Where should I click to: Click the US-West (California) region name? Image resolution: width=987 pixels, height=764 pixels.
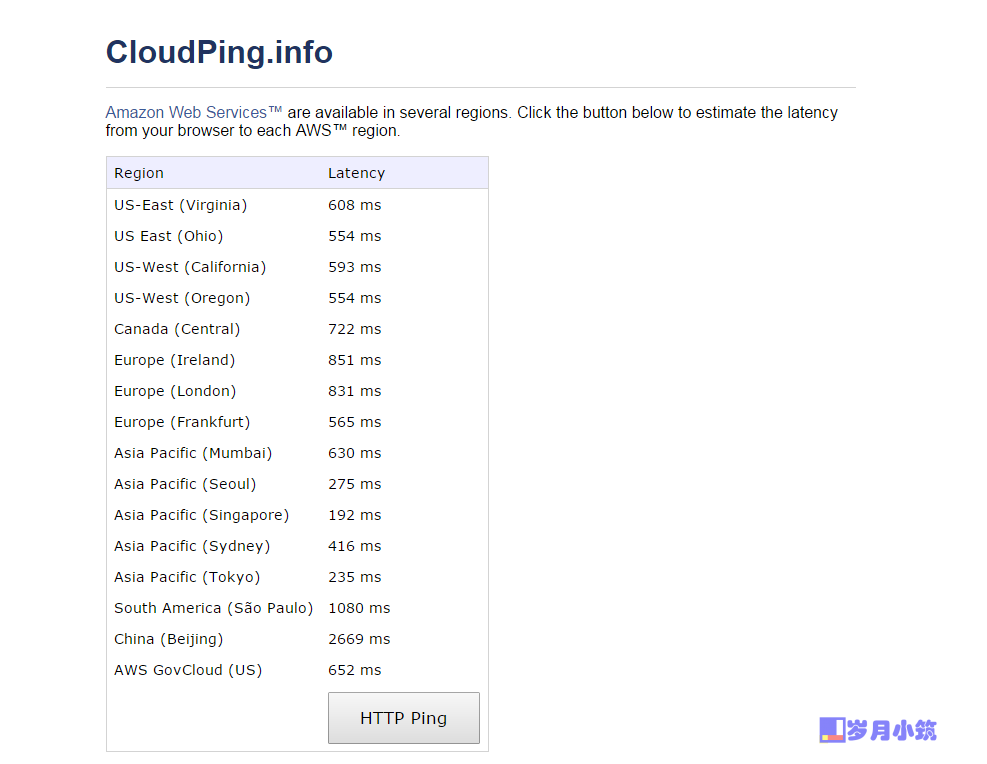[x=190, y=267]
